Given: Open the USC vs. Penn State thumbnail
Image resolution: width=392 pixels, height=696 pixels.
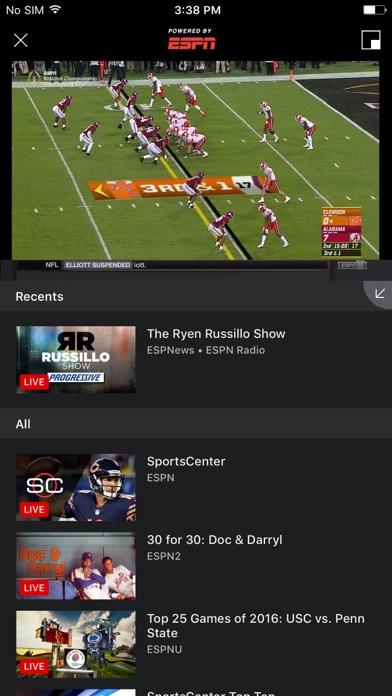Looking at the screenshot, I should (76, 644).
